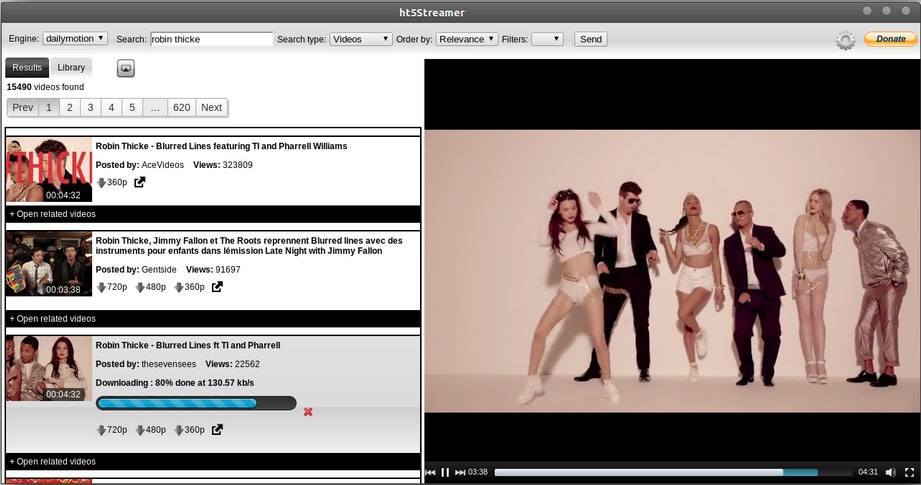
Task: Switch to the Library tab
Action: click(71, 67)
